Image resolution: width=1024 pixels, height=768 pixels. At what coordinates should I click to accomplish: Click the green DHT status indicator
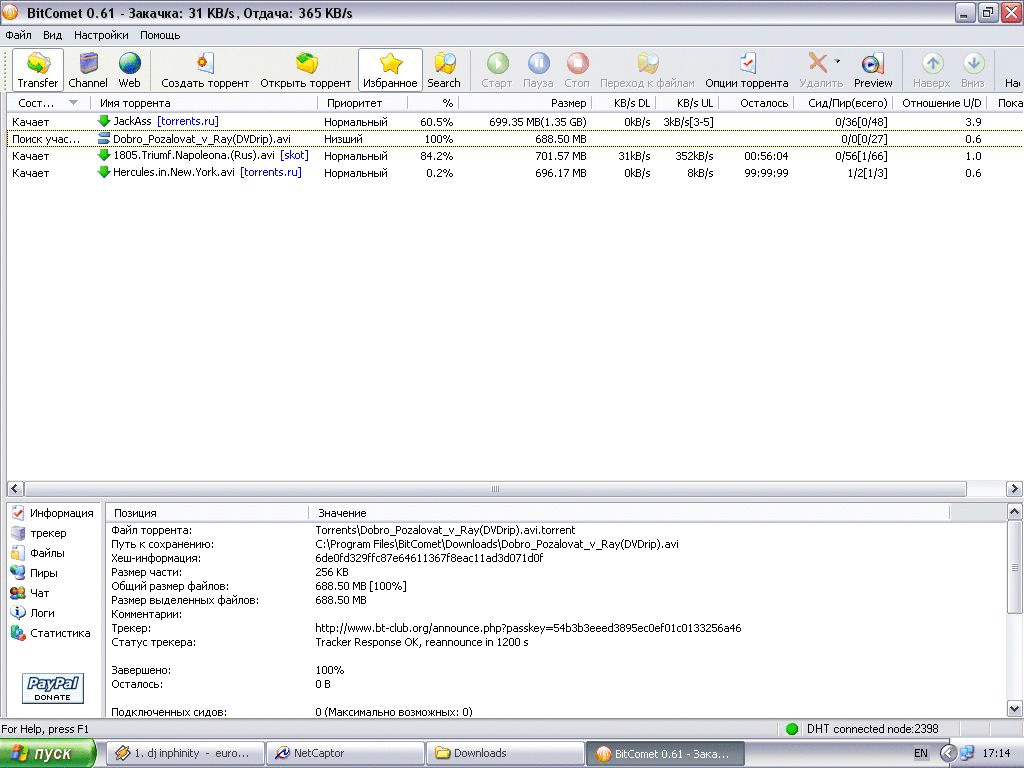(792, 729)
